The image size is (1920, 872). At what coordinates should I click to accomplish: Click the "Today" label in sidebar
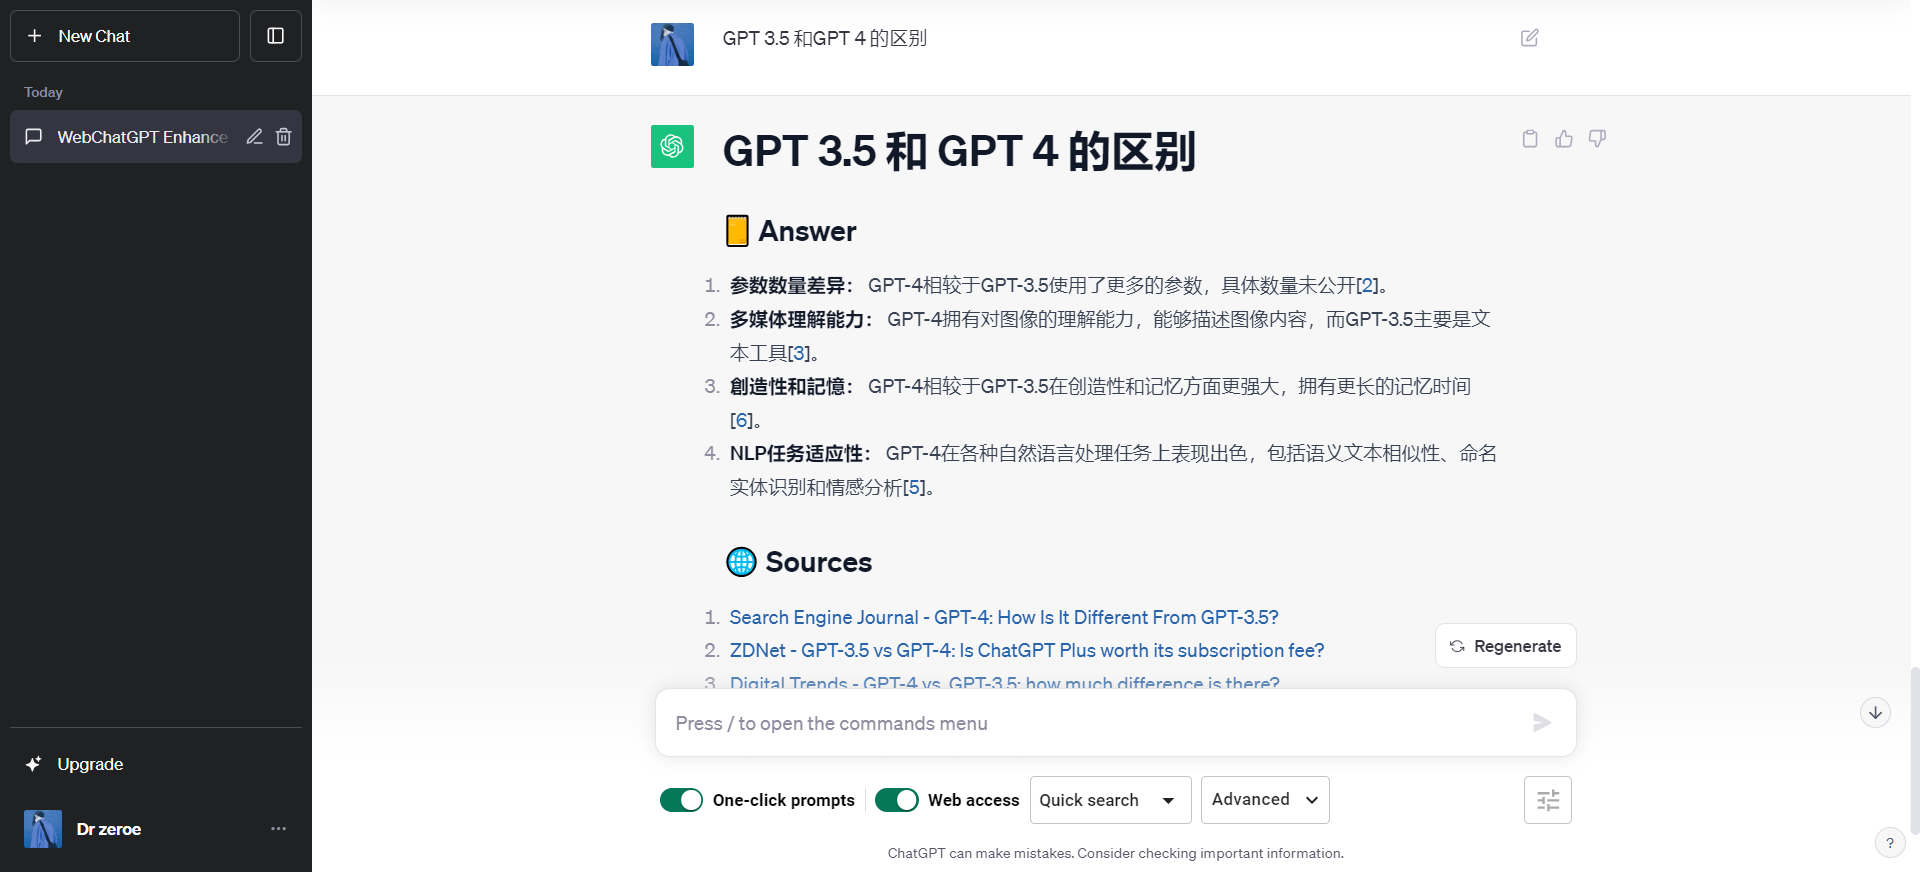point(44,92)
